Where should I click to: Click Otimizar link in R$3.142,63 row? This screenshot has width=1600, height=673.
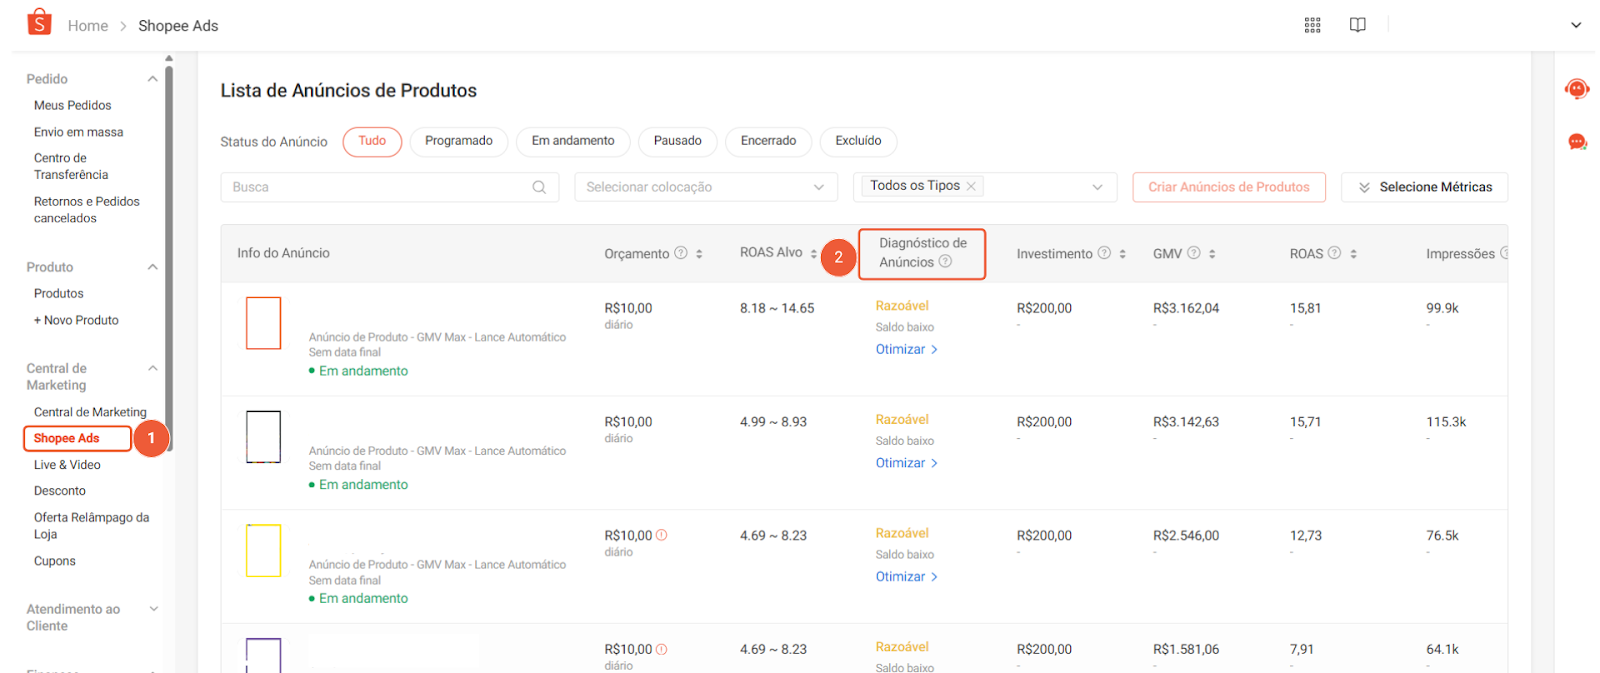(906, 463)
